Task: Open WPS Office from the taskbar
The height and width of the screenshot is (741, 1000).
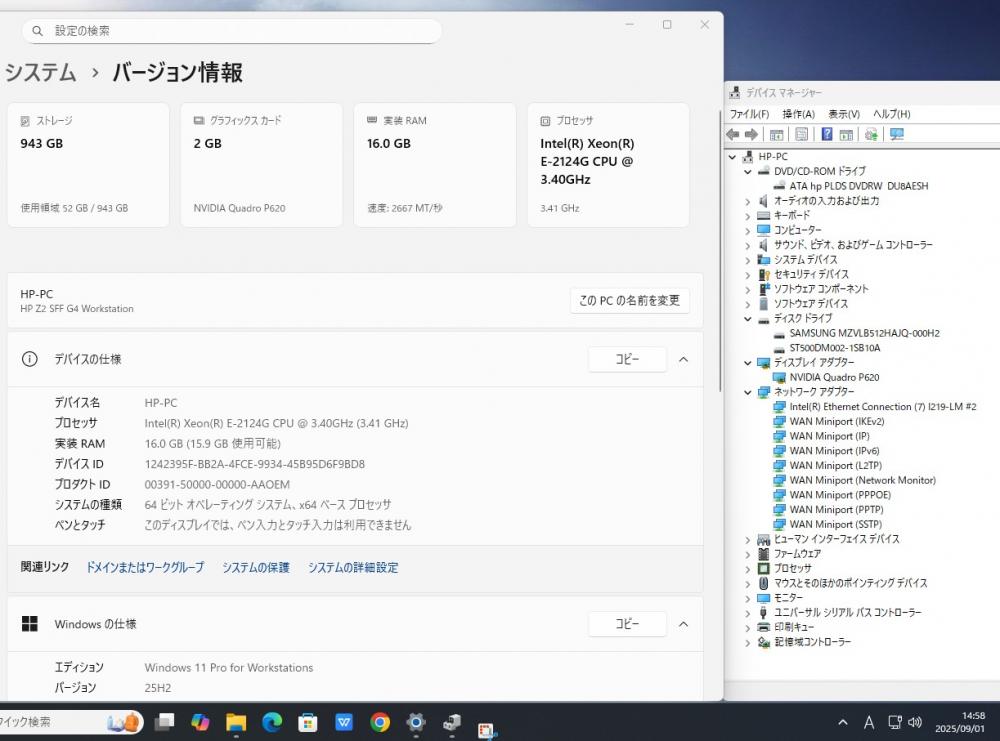Action: (344, 722)
